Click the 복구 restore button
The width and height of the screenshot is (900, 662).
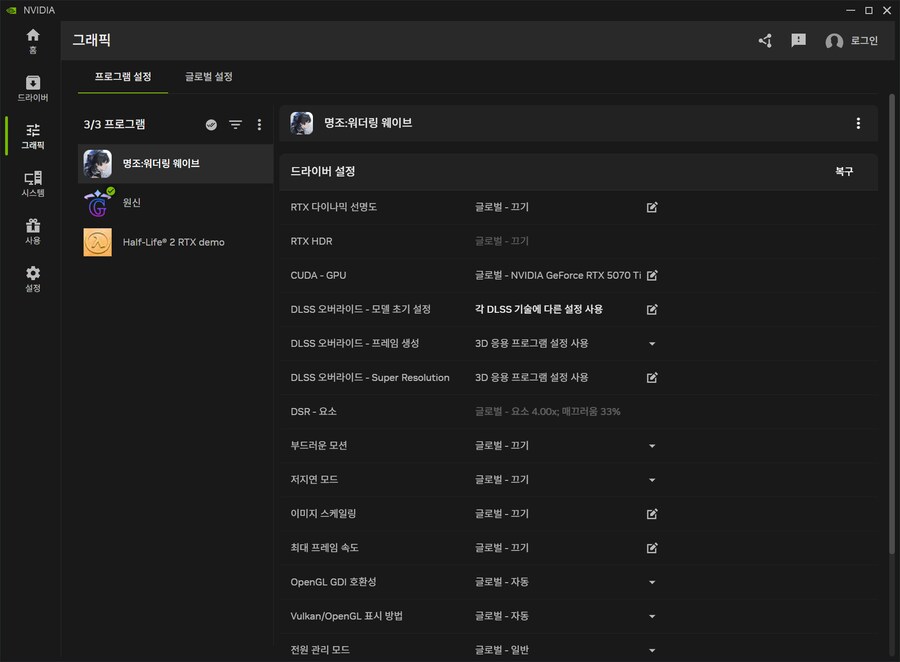[x=844, y=171]
